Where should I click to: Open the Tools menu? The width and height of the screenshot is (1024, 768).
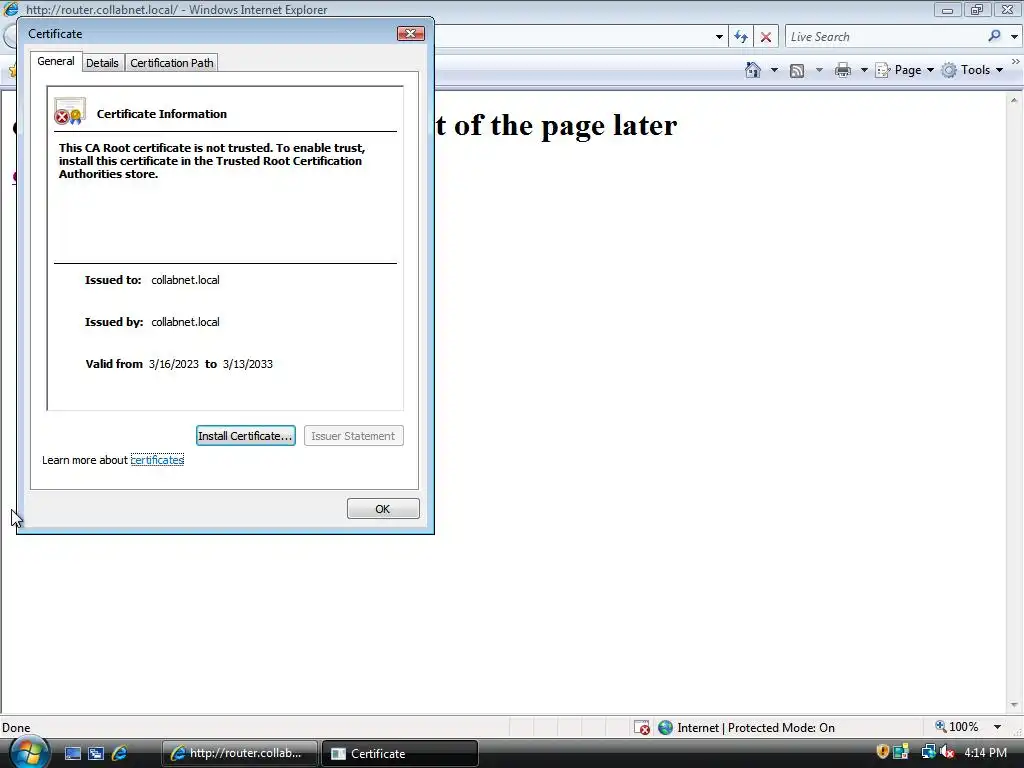coord(972,70)
